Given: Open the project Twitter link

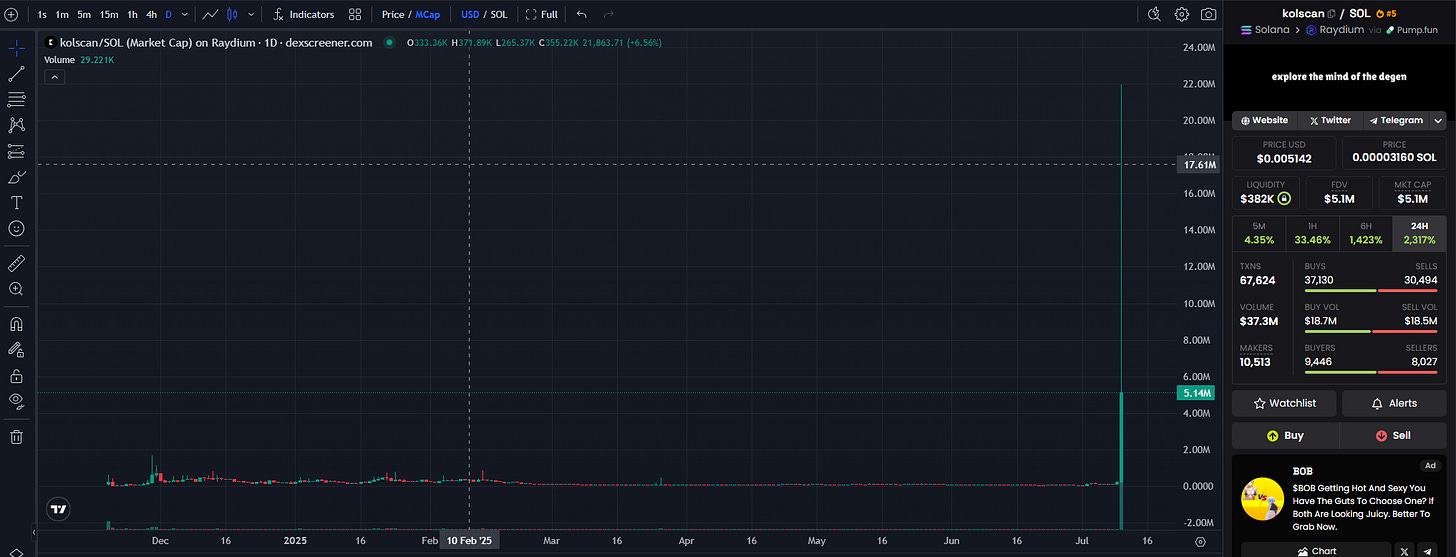Looking at the screenshot, I should click(1330, 120).
